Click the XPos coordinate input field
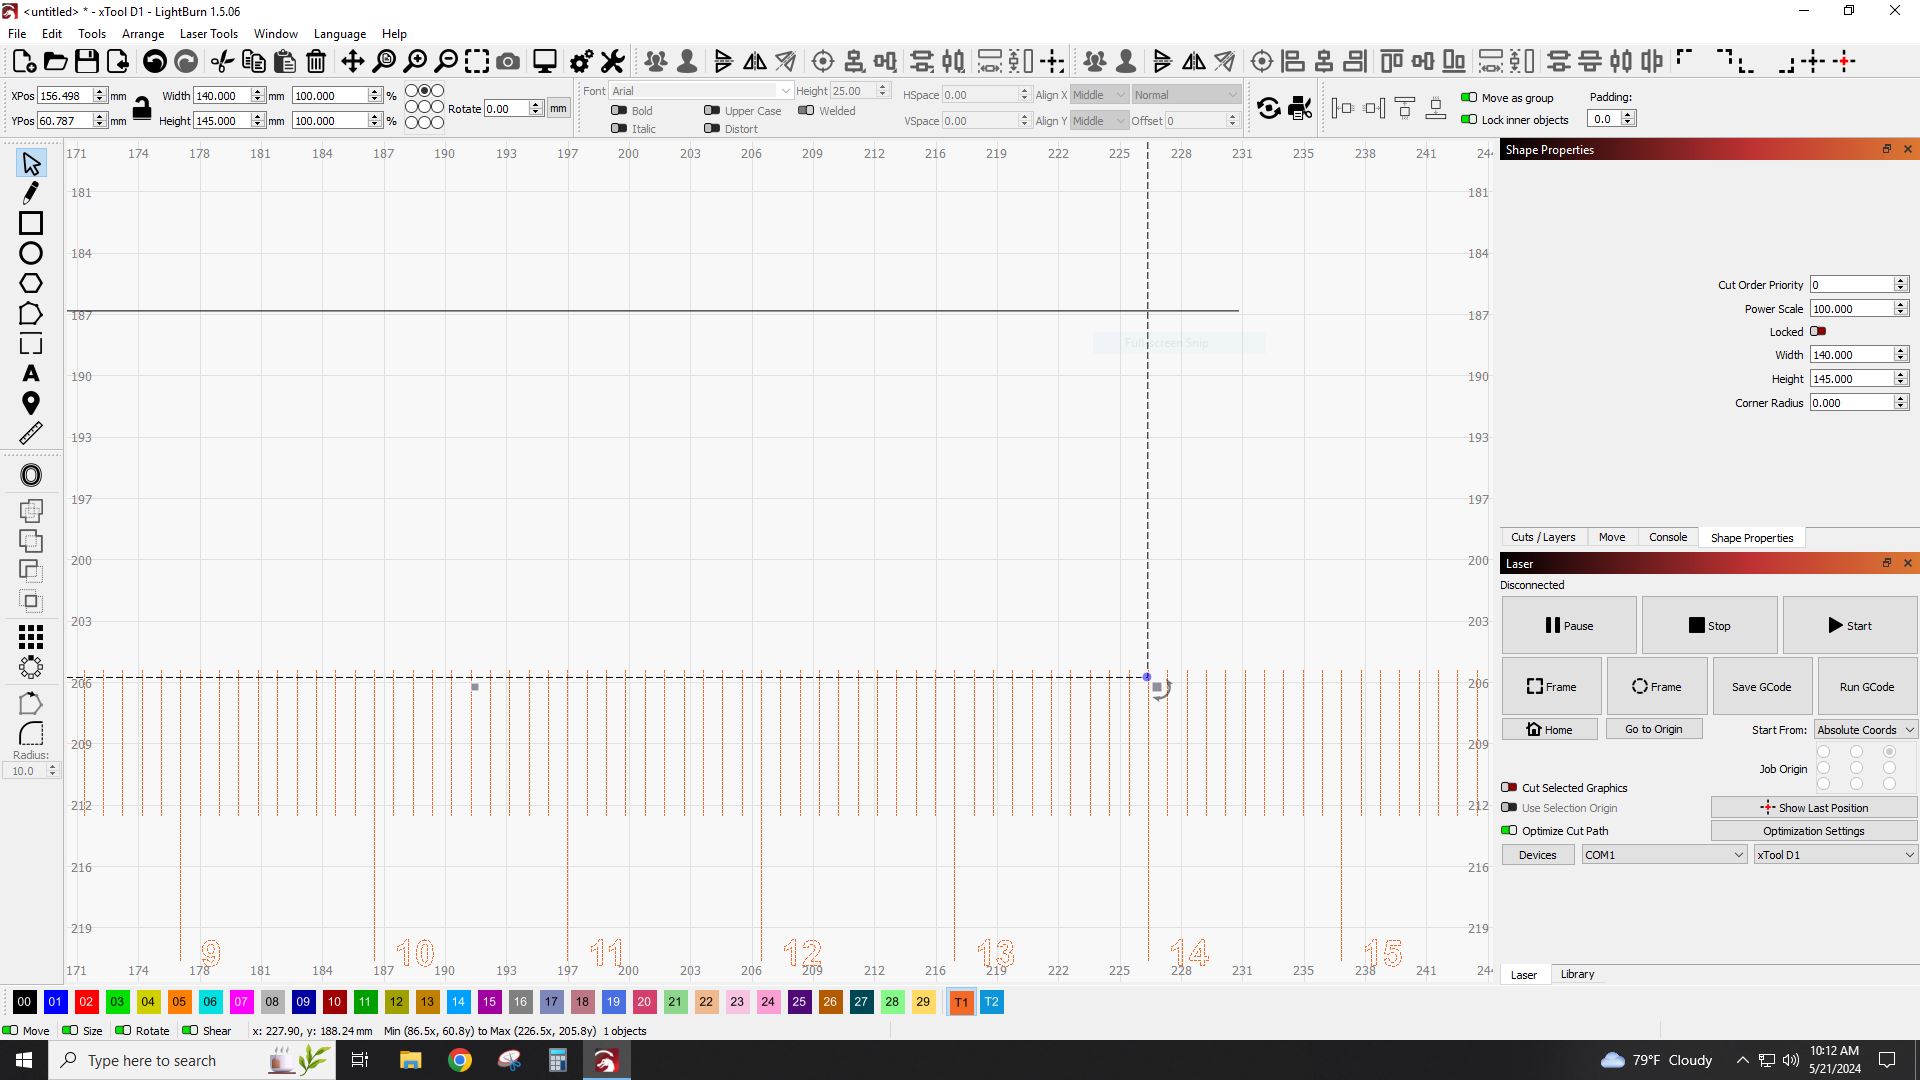This screenshot has height=1080, width=1920. click(62, 95)
